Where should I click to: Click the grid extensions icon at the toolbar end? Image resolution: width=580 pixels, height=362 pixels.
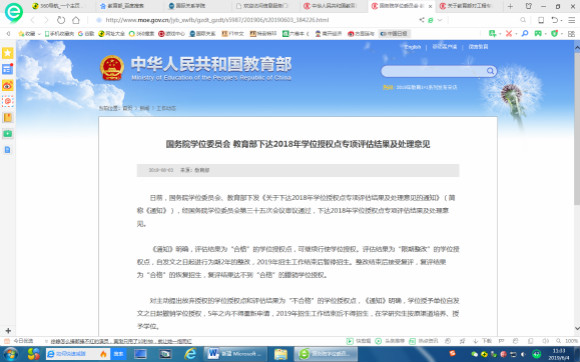click(x=571, y=34)
